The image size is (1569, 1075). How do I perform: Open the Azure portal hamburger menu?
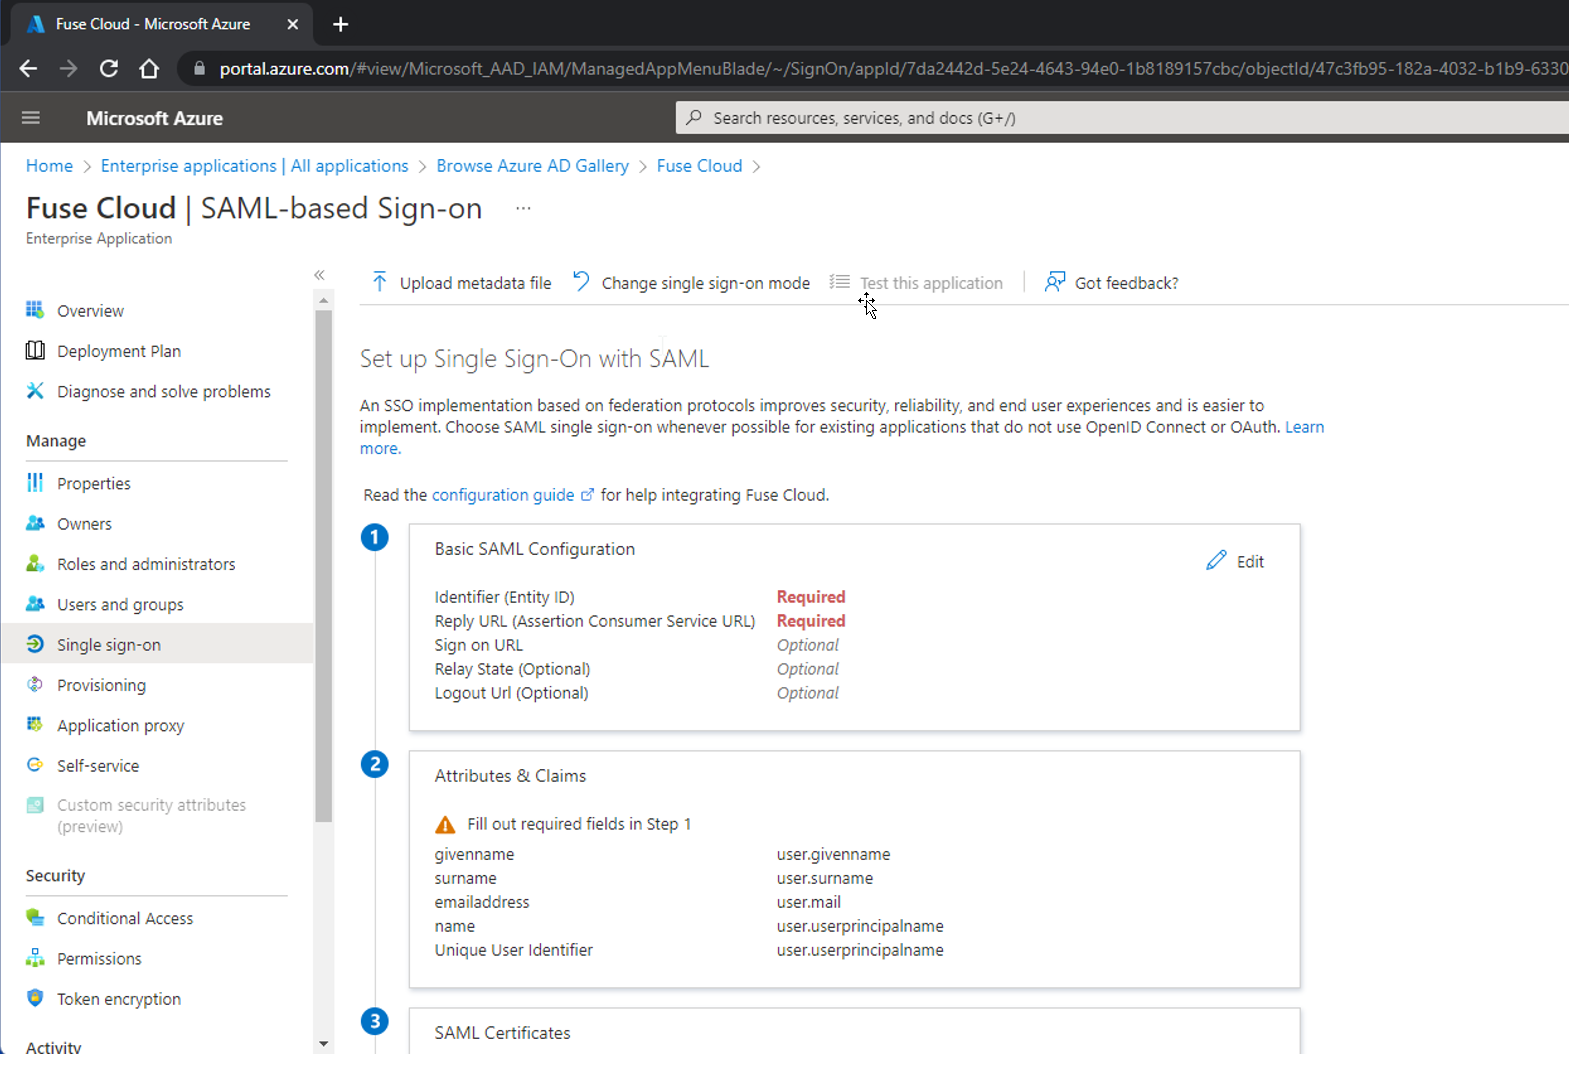click(31, 118)
